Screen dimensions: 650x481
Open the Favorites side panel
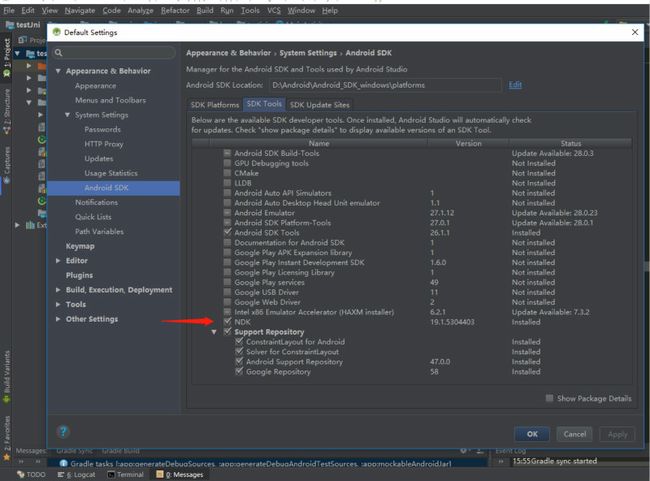(7, 438)
